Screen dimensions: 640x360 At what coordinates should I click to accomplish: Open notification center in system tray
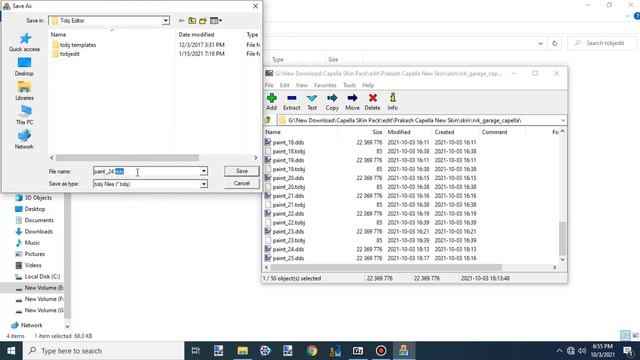tap(628, 351)
